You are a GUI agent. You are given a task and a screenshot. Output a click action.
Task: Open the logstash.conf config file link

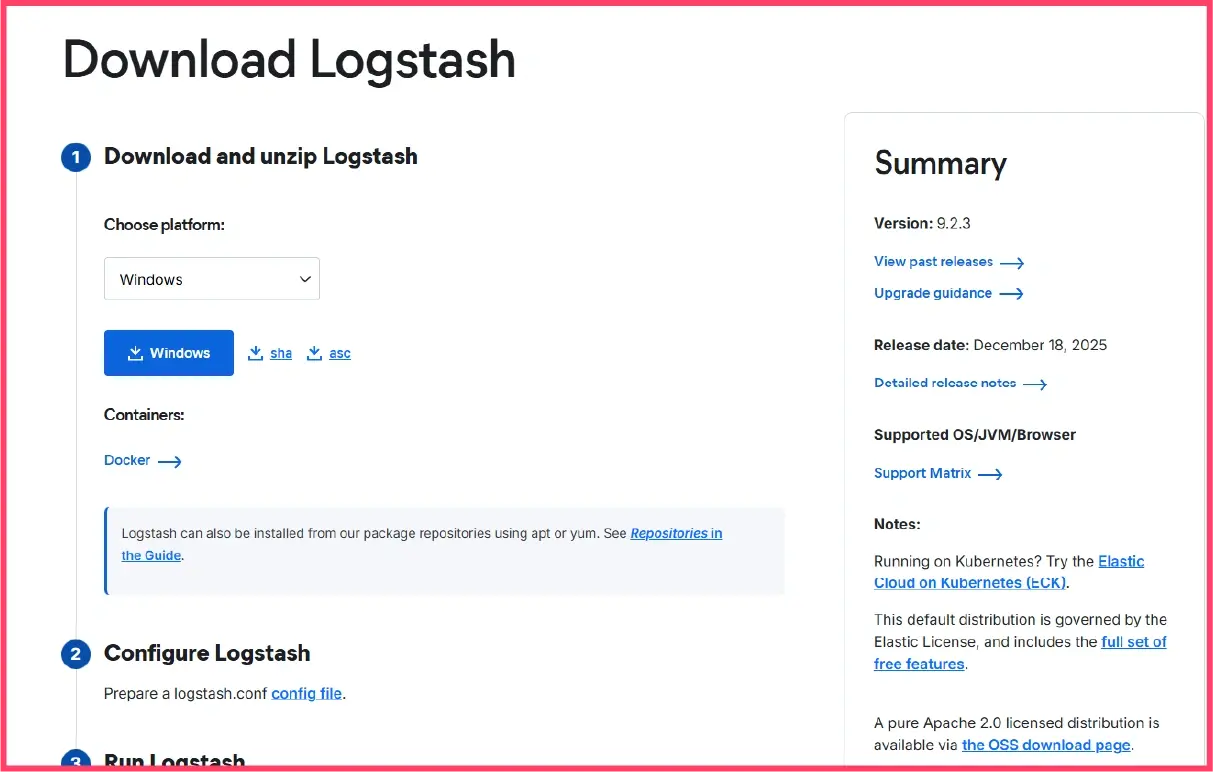tap(306, 693)
